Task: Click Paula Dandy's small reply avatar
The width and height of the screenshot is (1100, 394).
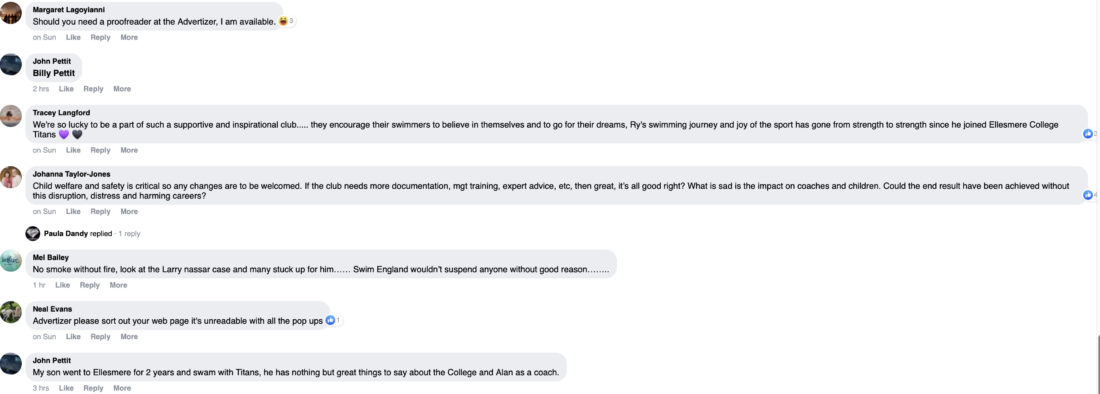Action: point(32,233)
